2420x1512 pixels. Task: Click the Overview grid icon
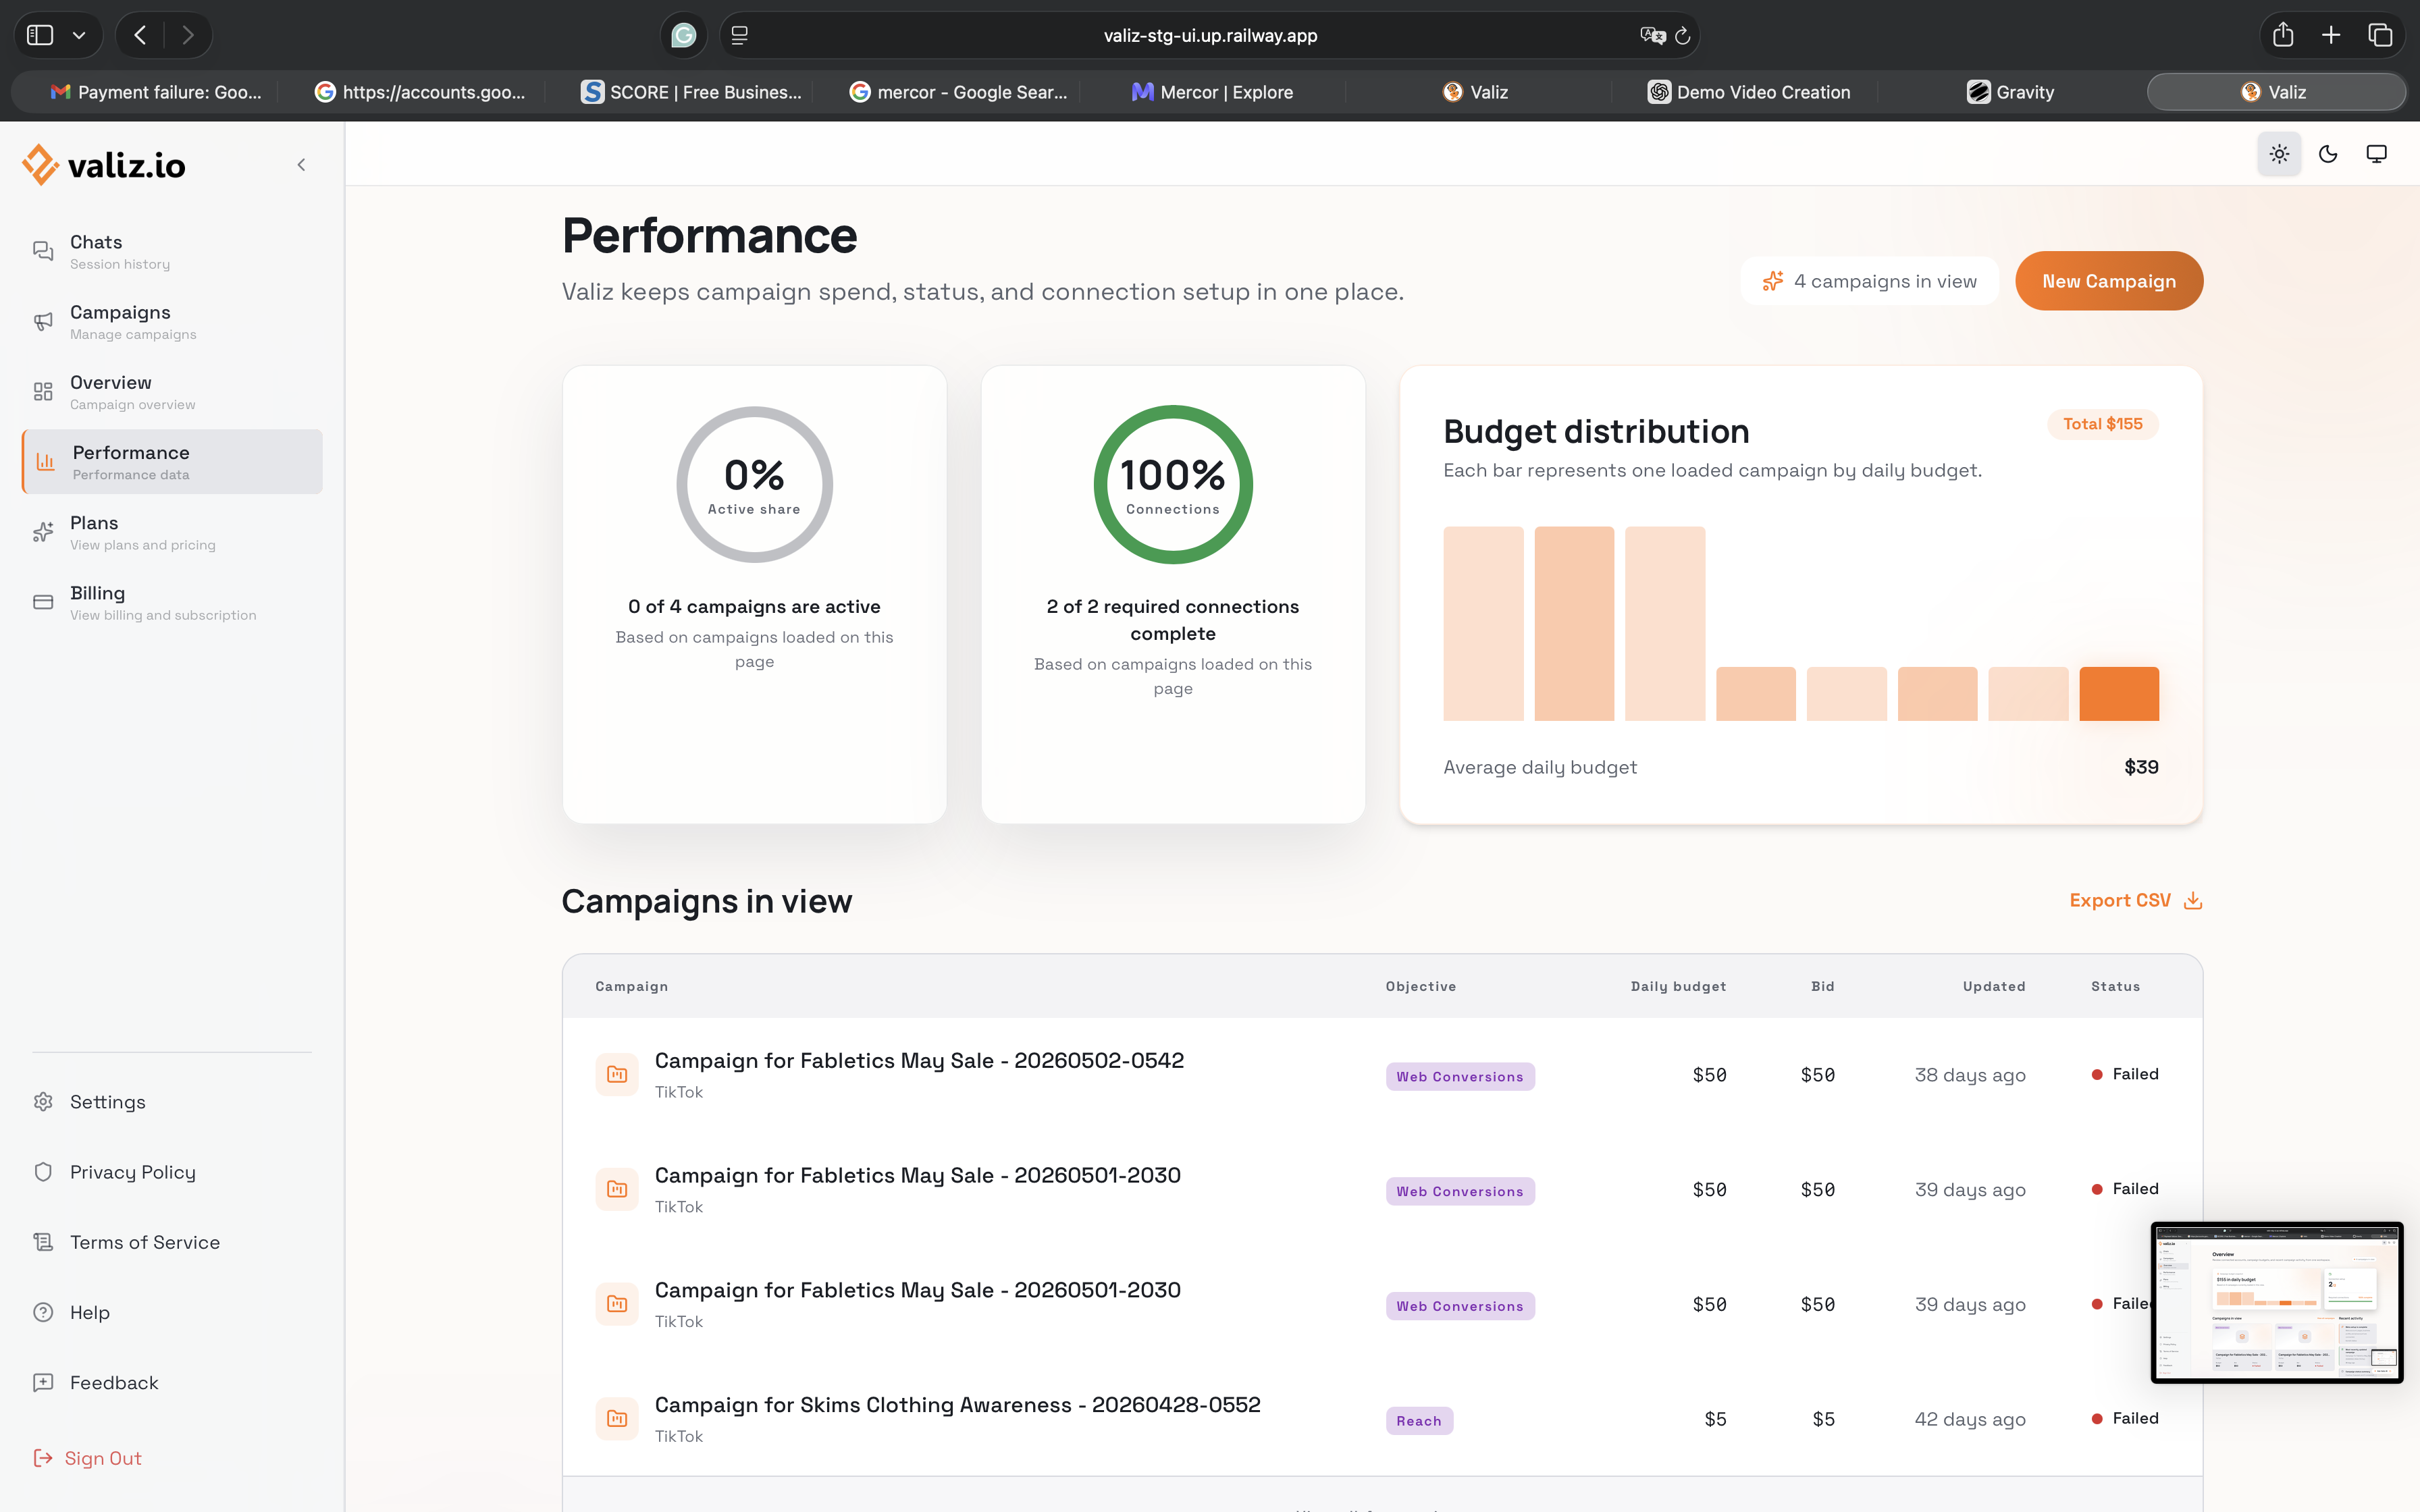point(43,391)
